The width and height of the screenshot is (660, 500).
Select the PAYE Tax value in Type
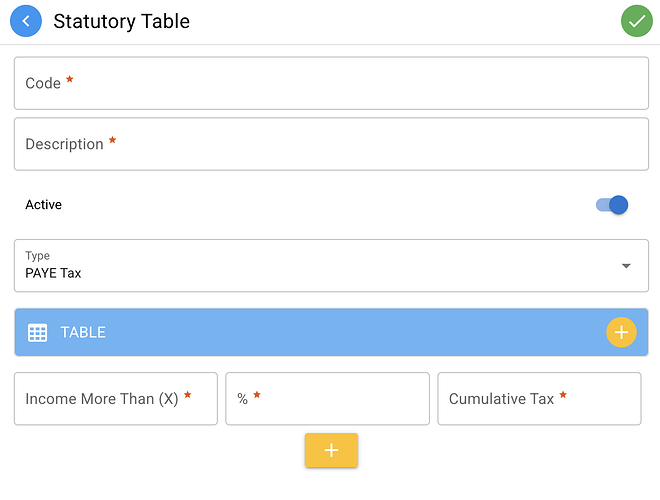click(x=53, y=273)
